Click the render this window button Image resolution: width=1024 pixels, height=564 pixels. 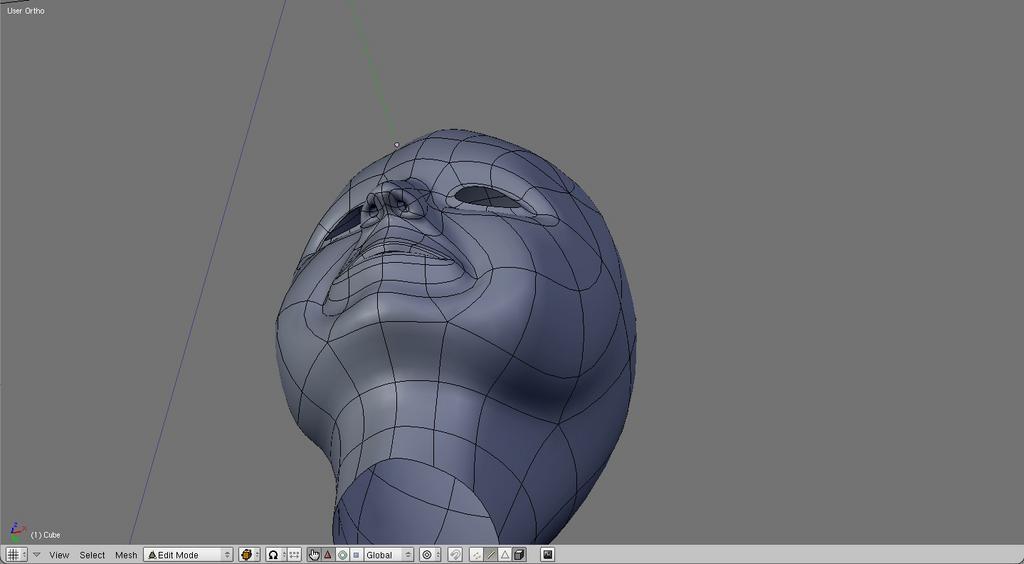547,555
